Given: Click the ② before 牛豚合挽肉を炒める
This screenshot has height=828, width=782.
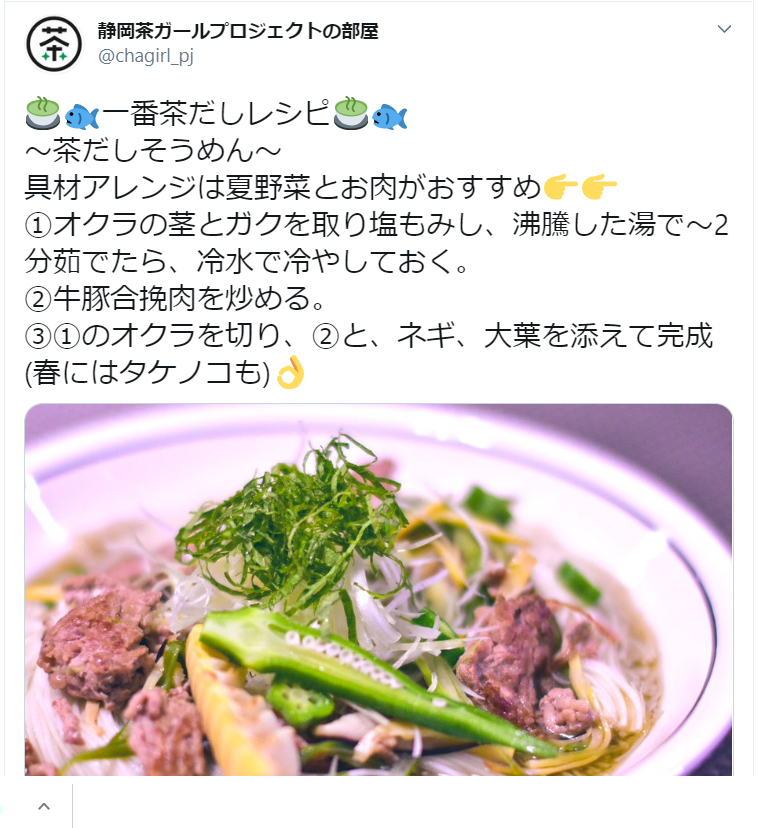Looking at the screenshot, I should point(38,299).
